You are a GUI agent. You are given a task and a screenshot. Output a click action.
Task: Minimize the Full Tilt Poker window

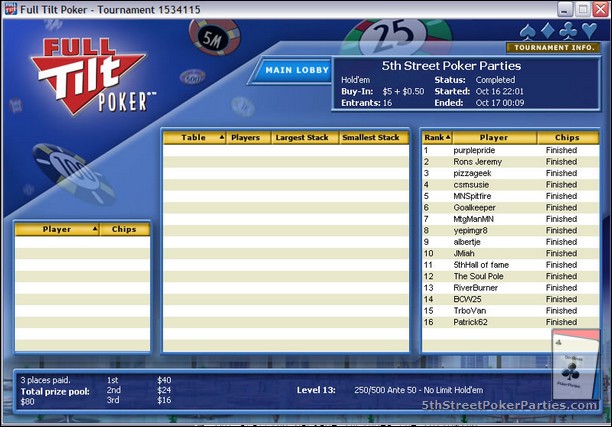click(564, 9)
